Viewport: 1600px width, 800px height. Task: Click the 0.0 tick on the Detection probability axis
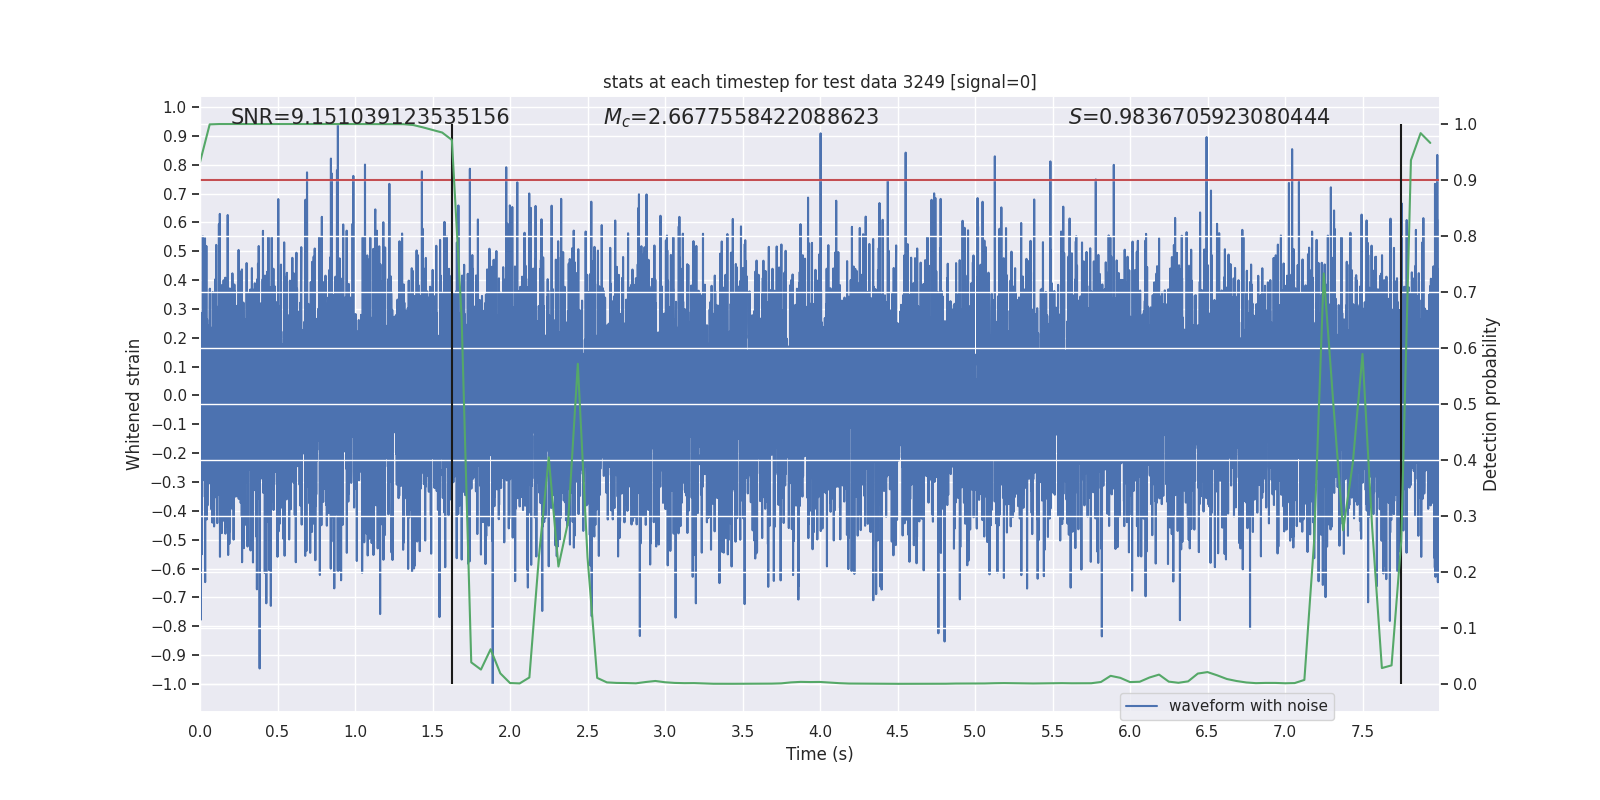coord(1465,685)
